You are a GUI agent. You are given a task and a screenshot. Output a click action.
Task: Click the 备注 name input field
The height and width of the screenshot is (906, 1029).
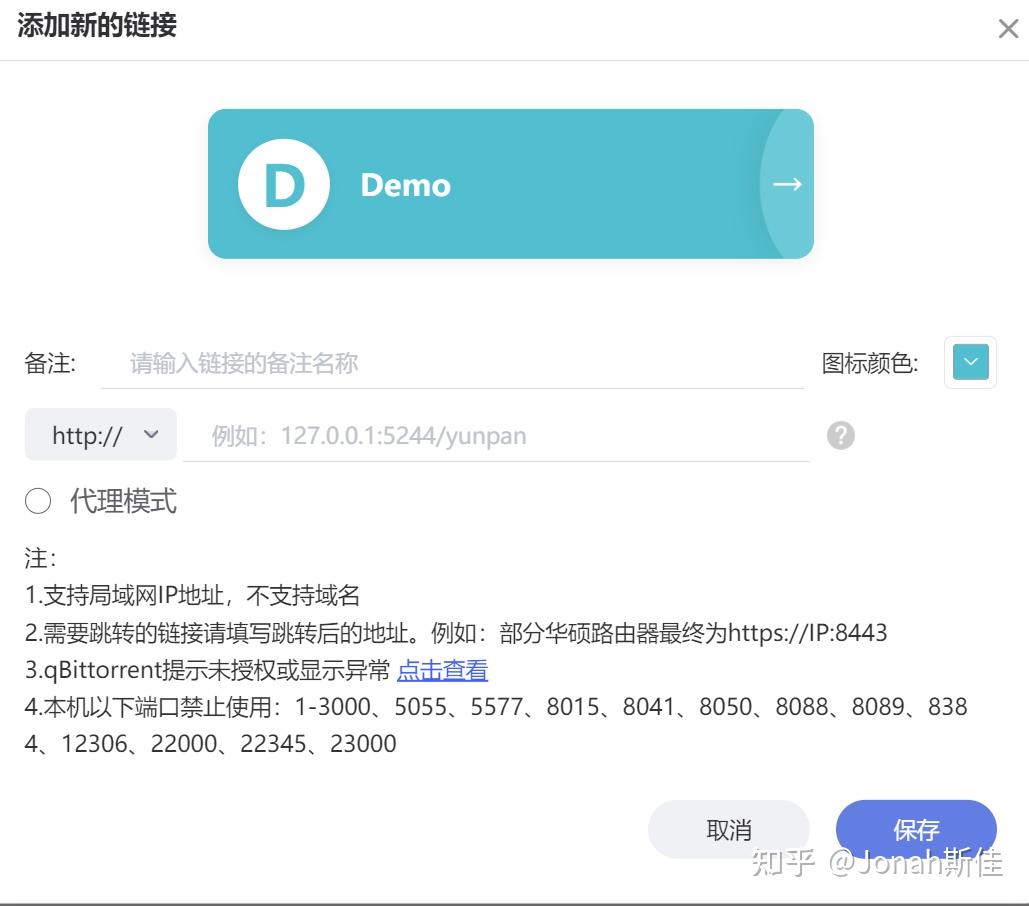(x=450, y=364)
